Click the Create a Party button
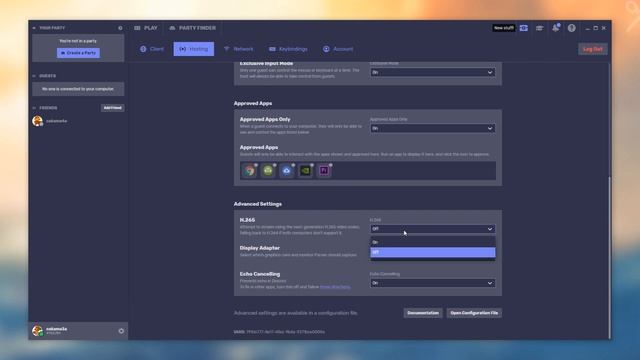 [x=78, y=53]
